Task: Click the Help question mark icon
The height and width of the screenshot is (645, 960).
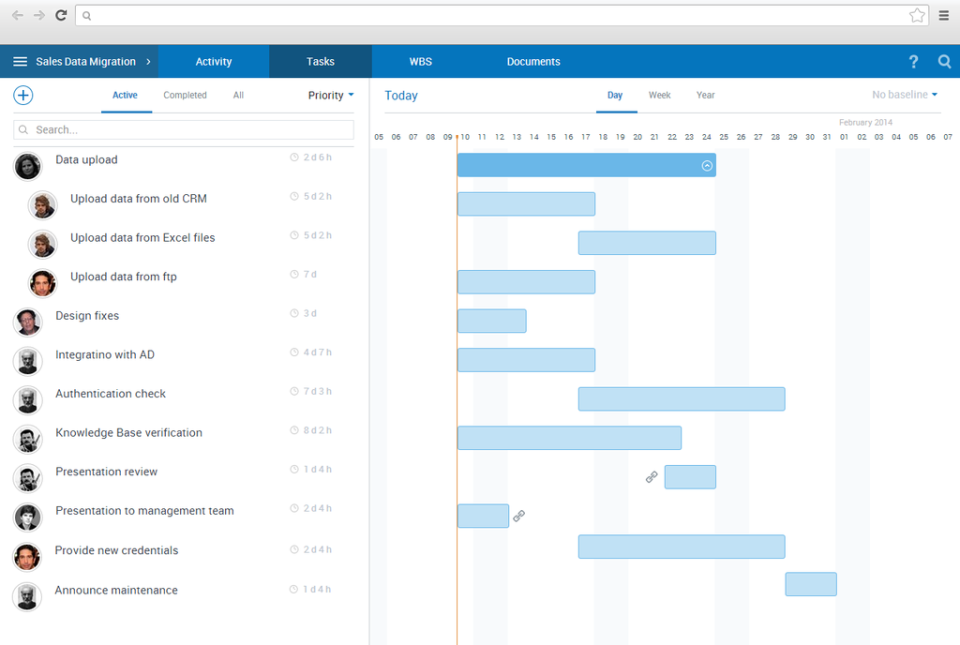Action: click(x=913, y=61)
